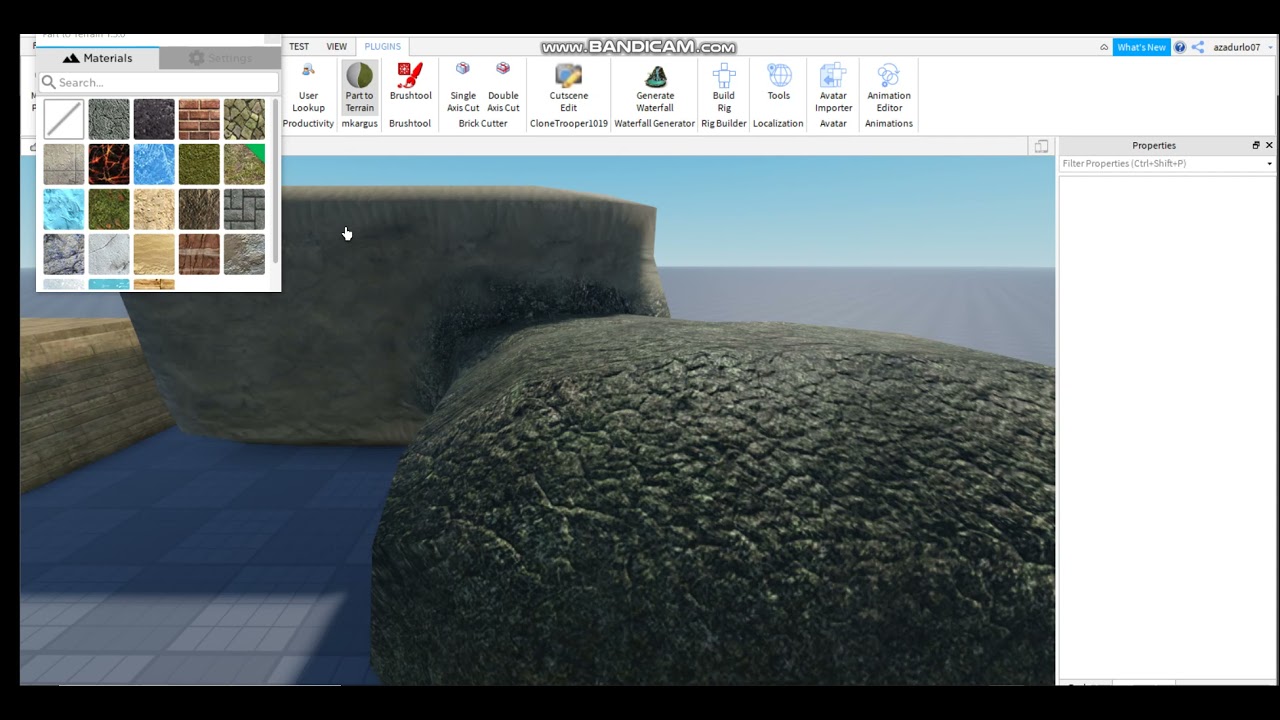The image size is (1280, 720).
Task: Choose the blue glacier material swatch
Action: click(154, 164)
